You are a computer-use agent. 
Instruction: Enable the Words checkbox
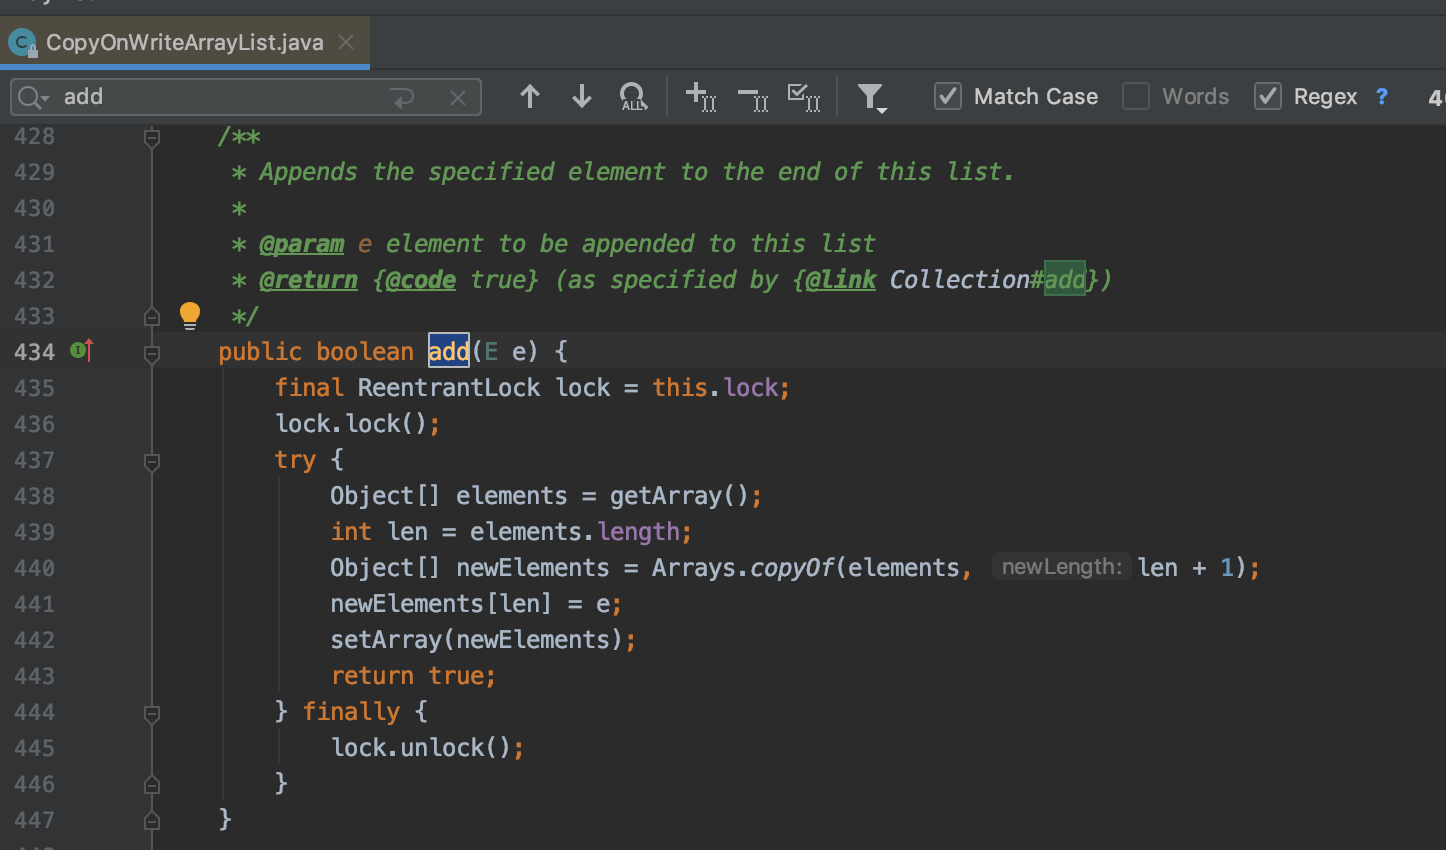(1136, 97)
